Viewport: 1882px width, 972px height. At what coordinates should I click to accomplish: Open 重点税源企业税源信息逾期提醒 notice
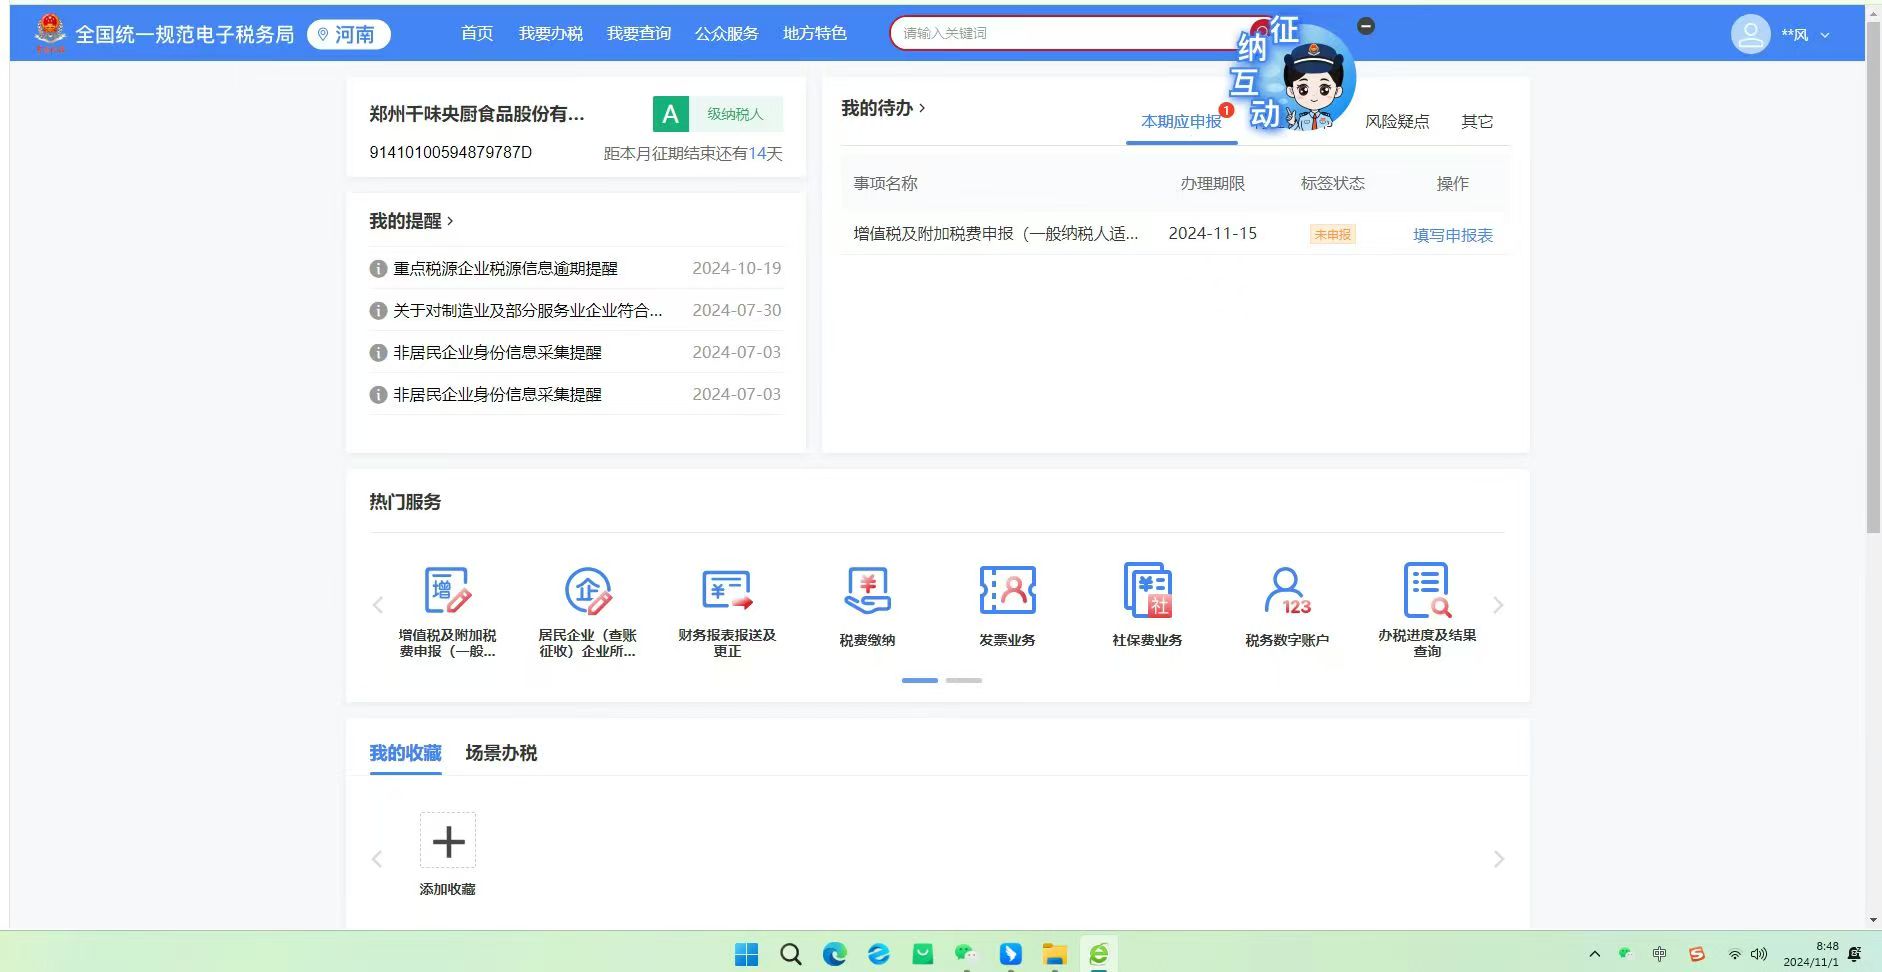[x=505, y=269]
